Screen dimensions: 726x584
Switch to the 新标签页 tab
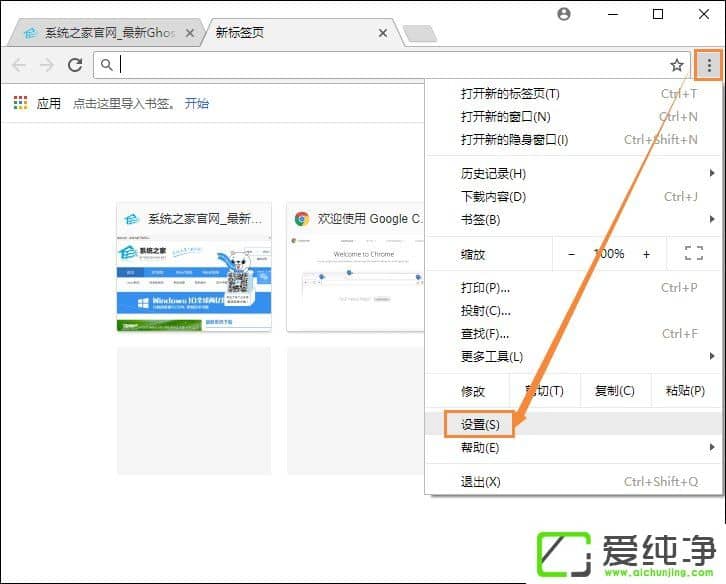303,33
